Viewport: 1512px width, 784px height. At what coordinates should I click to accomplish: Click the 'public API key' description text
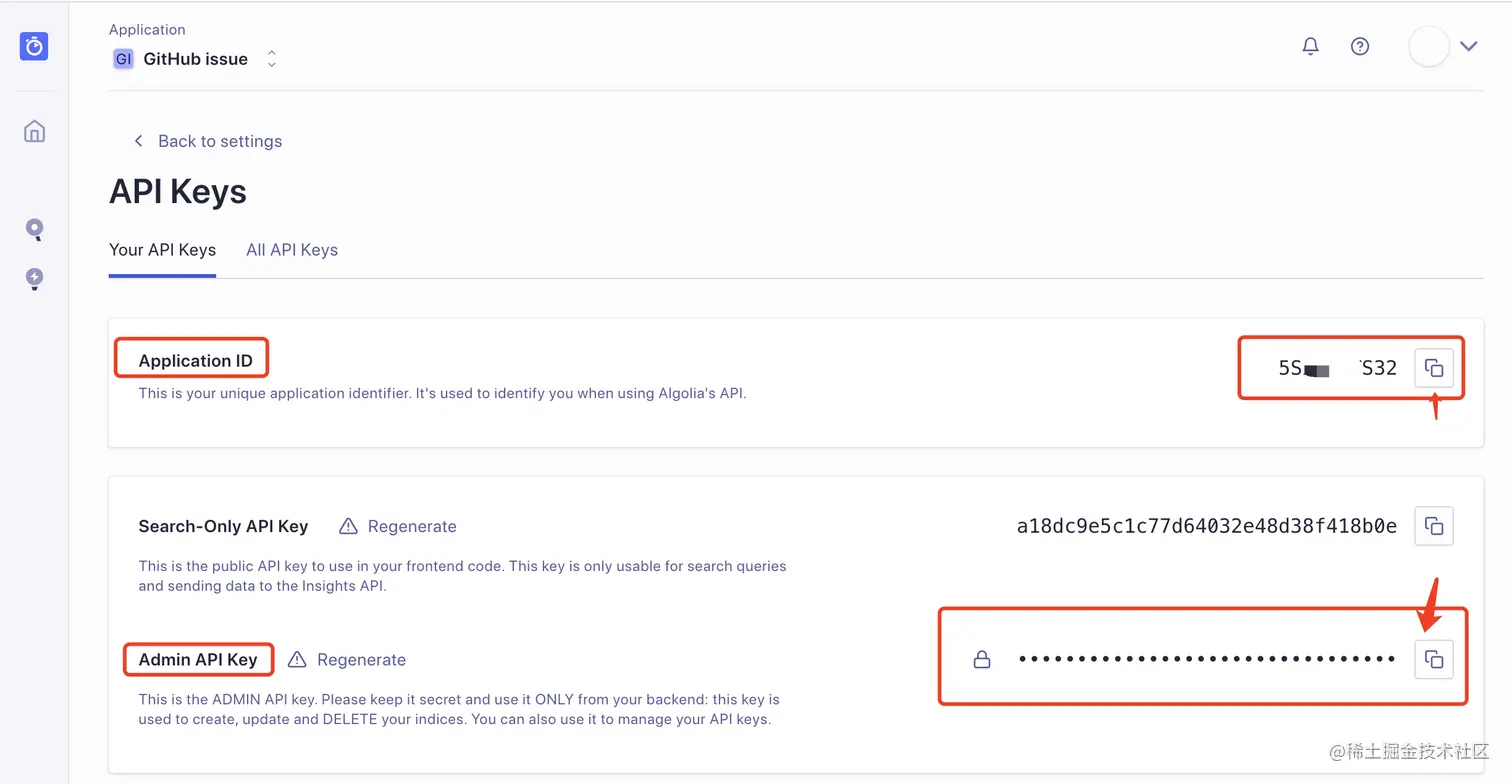click(x=462, y=576)
